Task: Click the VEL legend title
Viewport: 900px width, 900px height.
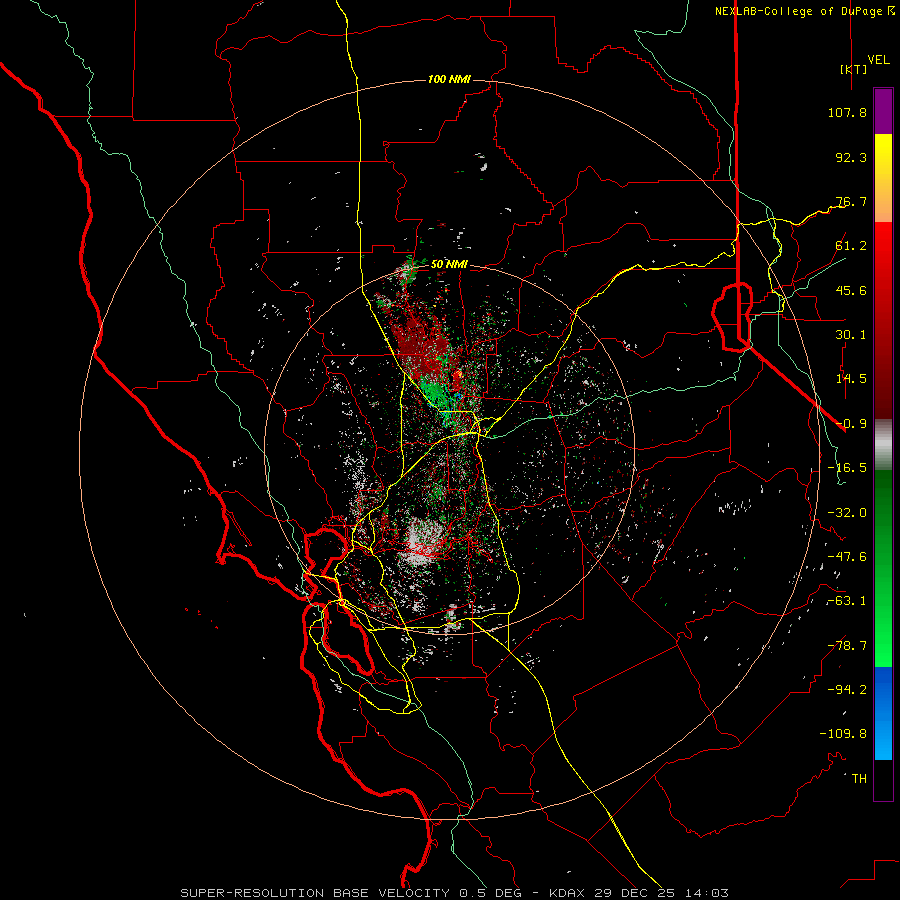Action: [879, 60]
